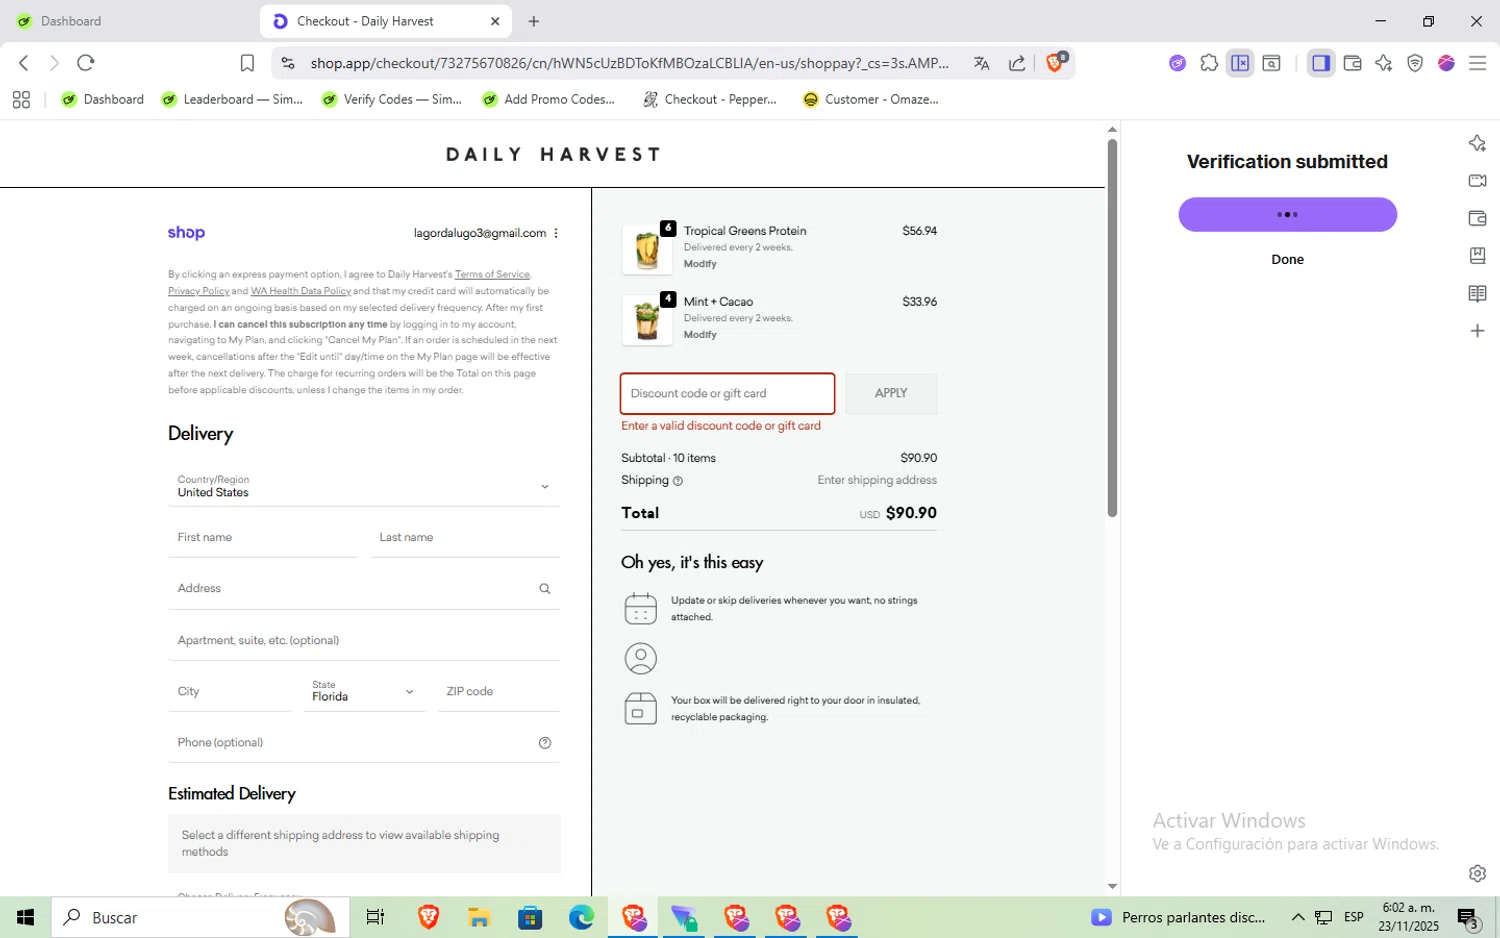Click the purple loading button
1500x938 pixels.
pos(1287,214)
